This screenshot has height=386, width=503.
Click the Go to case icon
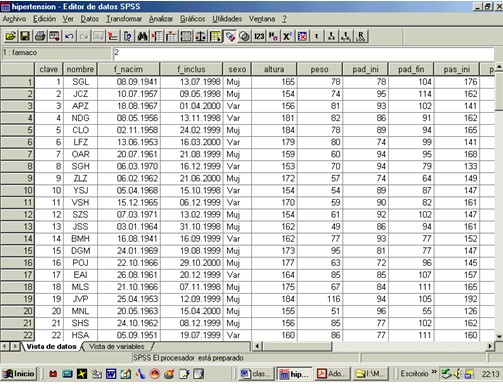pyautogui.click(x=113, y=36)
